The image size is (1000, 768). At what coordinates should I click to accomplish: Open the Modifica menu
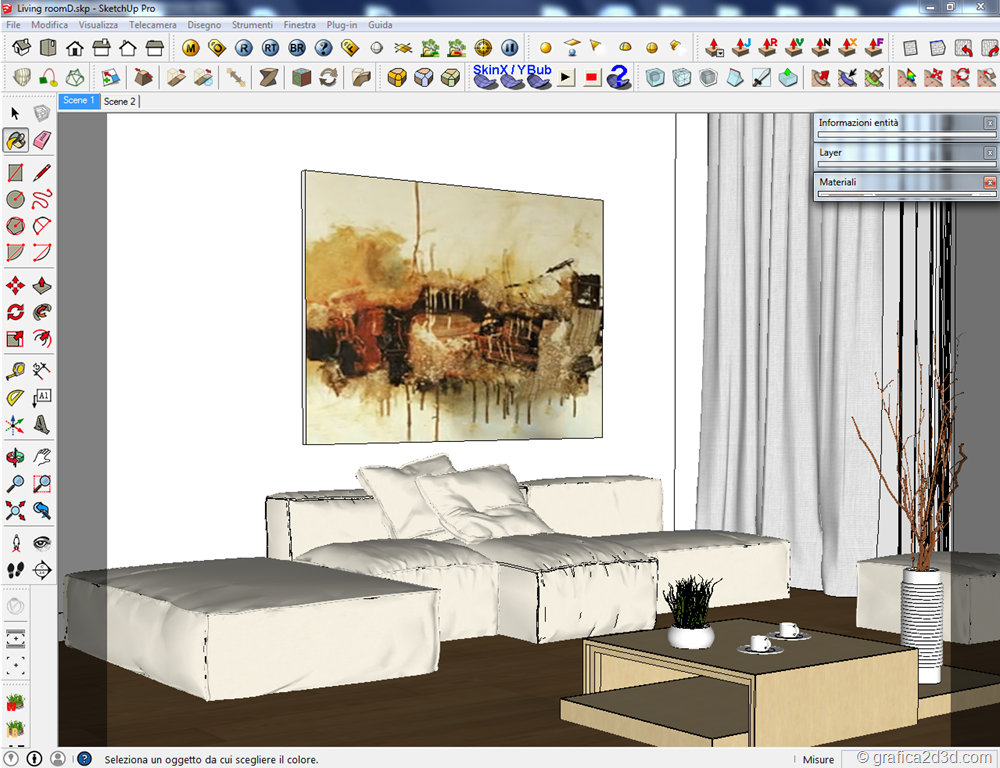click(49, 25)
